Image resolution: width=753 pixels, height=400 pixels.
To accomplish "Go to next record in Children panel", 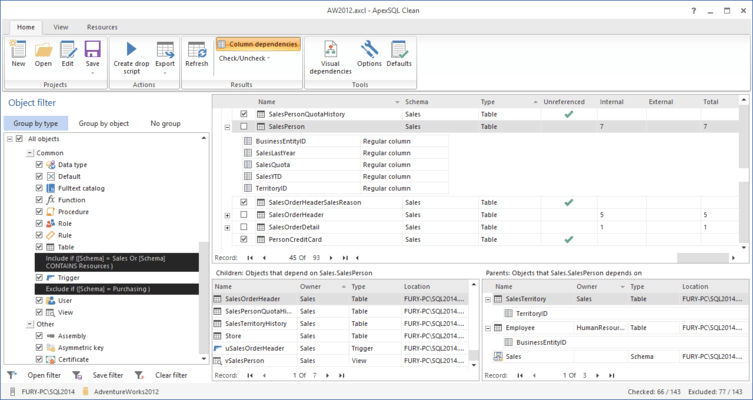I will point(328,376).
